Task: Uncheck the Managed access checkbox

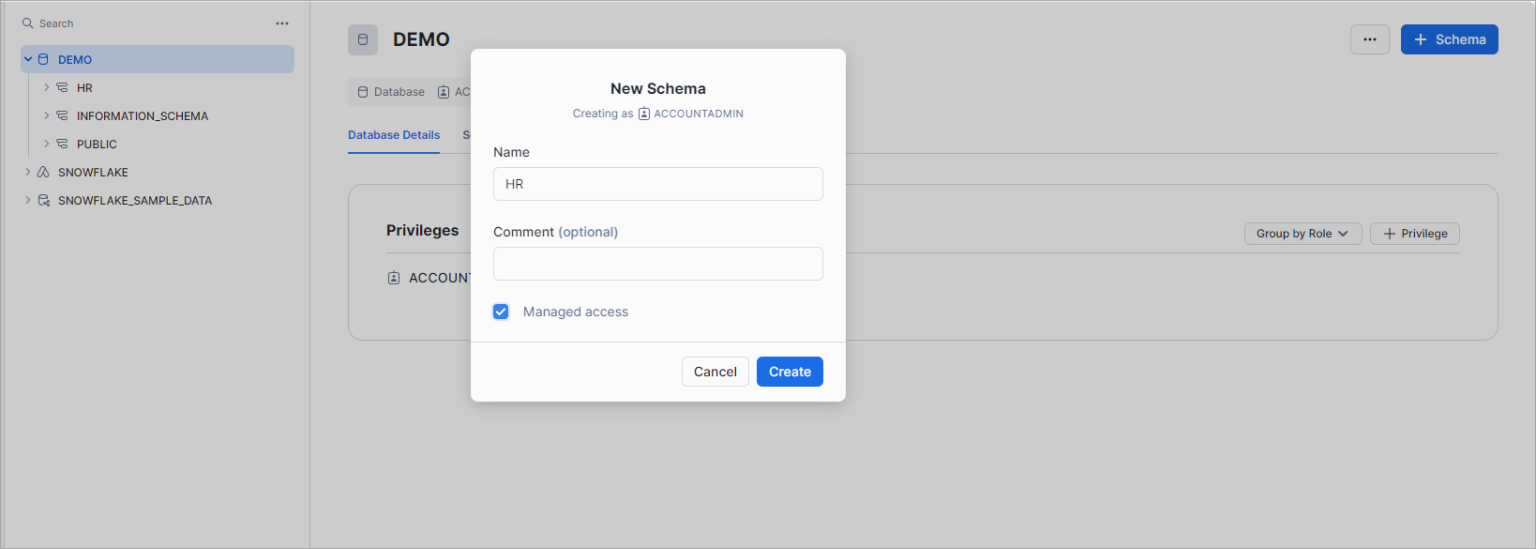Action: pos(501,312)
